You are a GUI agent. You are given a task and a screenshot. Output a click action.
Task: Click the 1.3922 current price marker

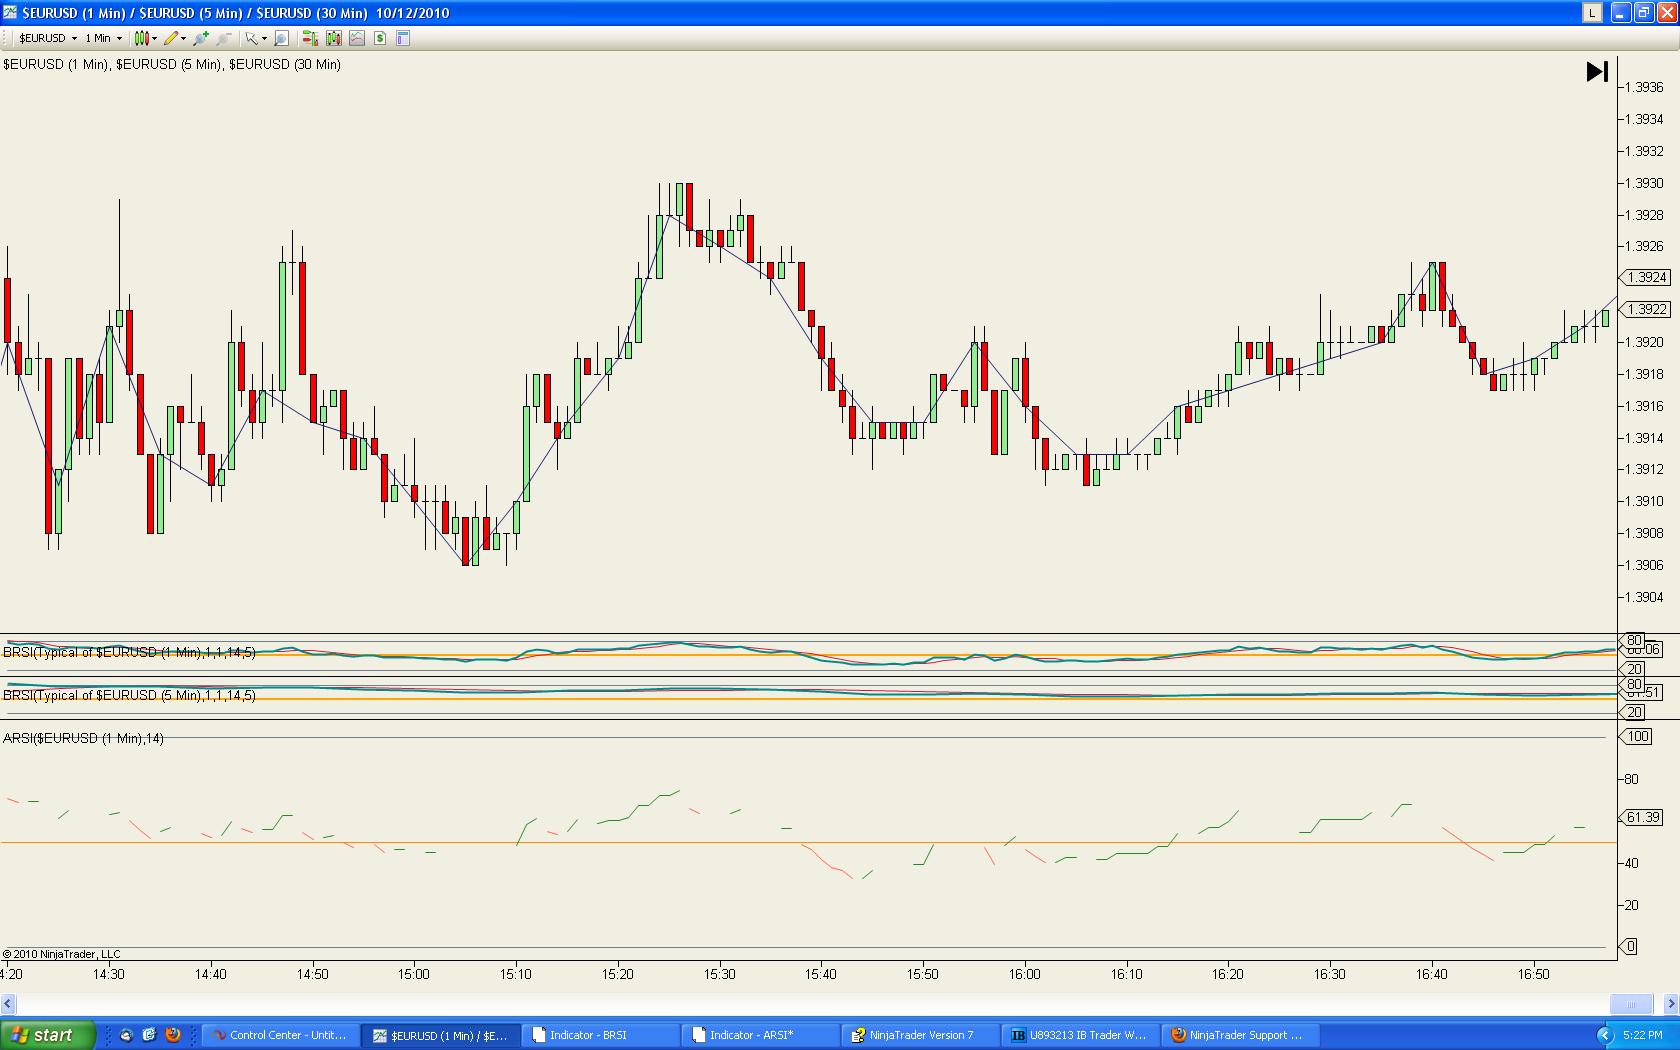1645,309
